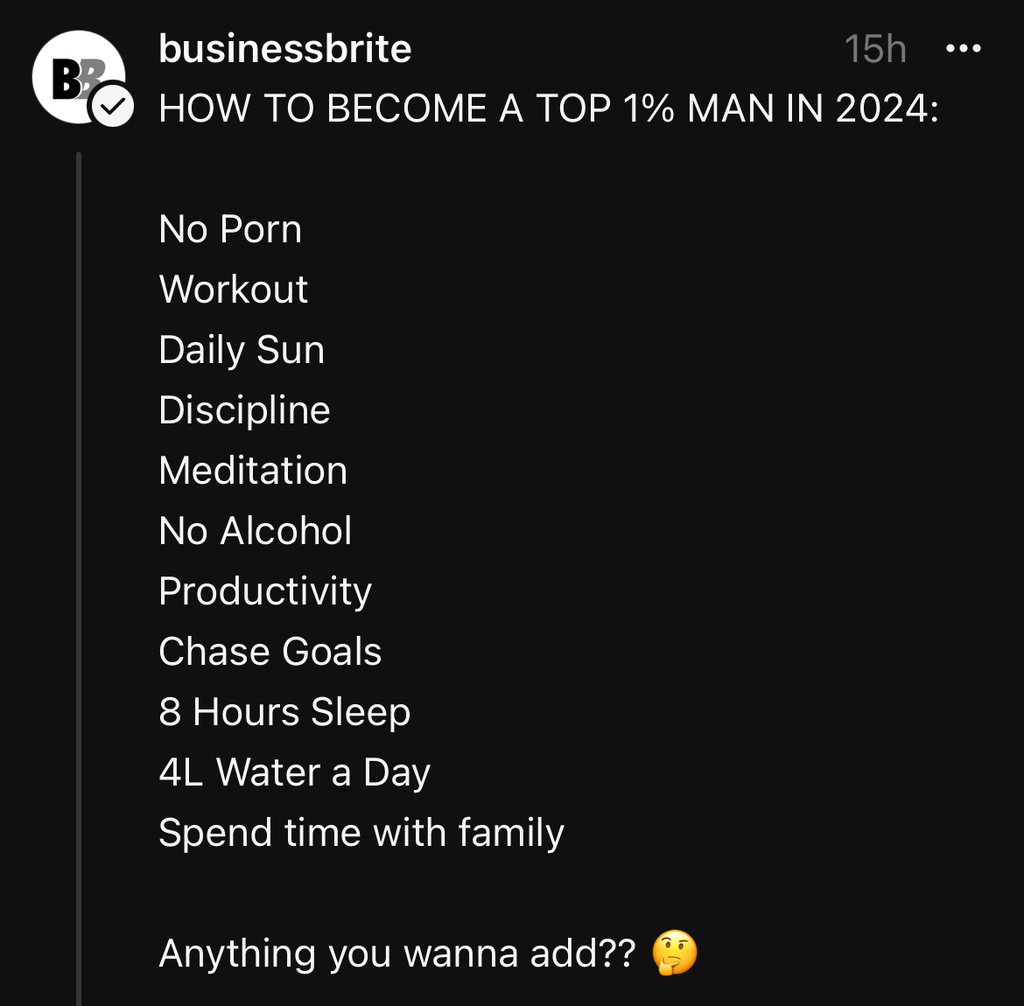
Task: Click the verified checkmark badge on avatar
Action: [114, 106]
